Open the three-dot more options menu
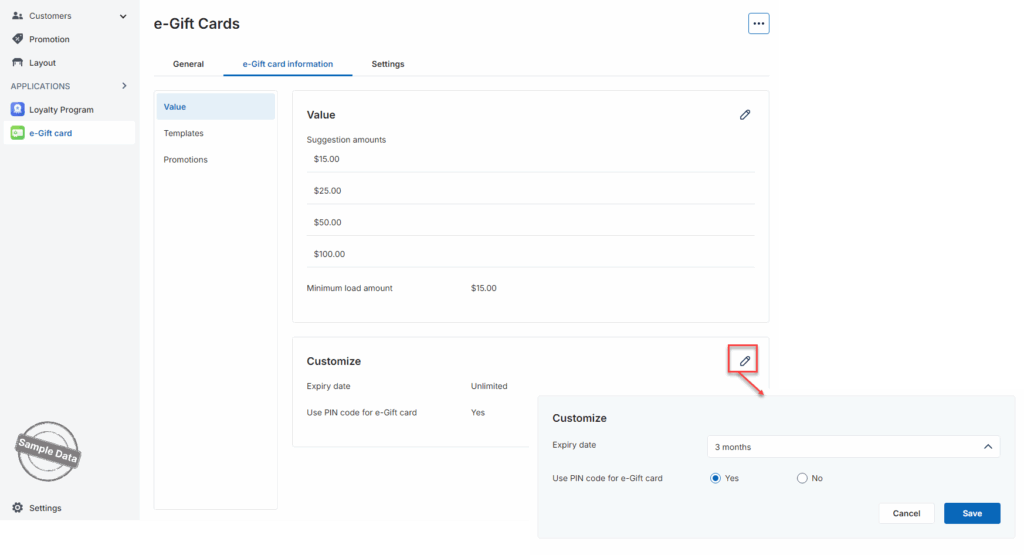This screenshot has height=555, width=1024. click(758, 23)
